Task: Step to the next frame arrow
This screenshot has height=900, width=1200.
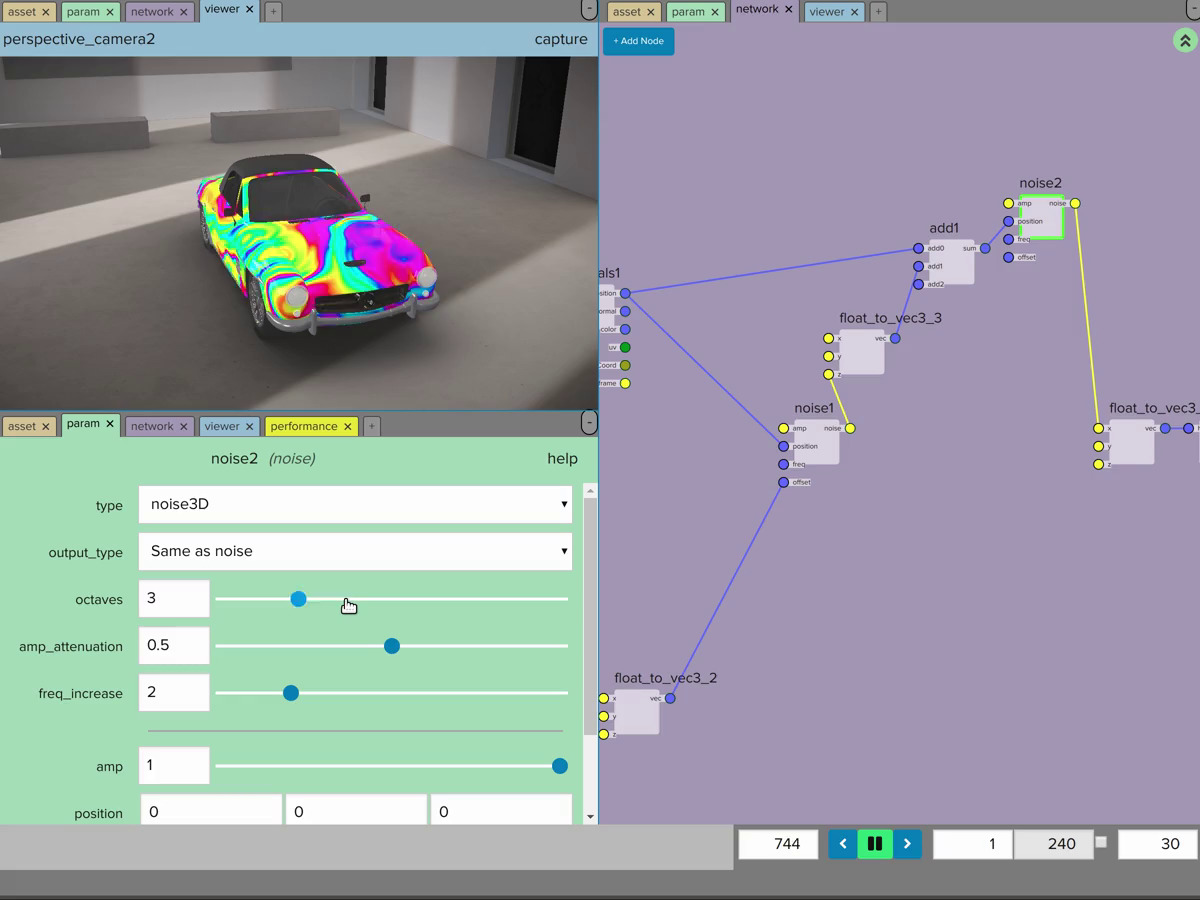Action: pyautogui.click(x=907, y=844)
